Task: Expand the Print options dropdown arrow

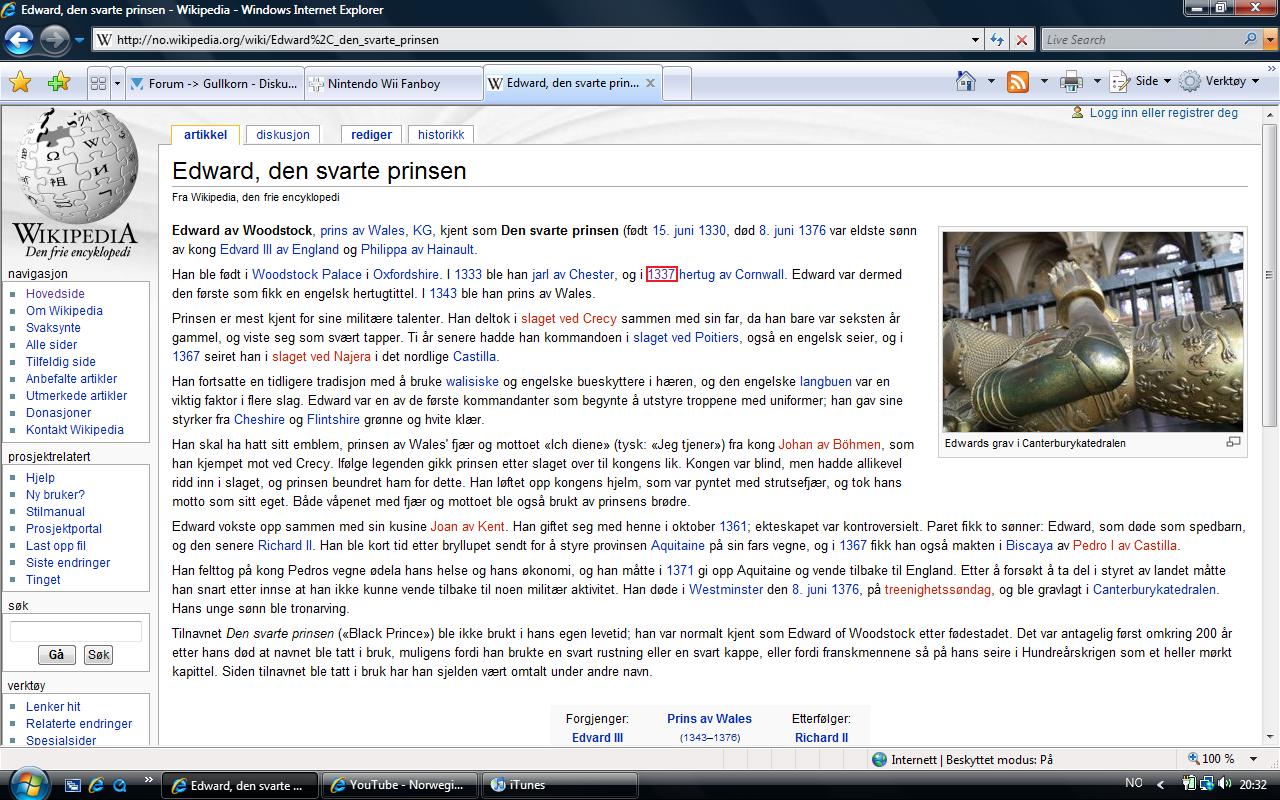Action: [1097, 81]
